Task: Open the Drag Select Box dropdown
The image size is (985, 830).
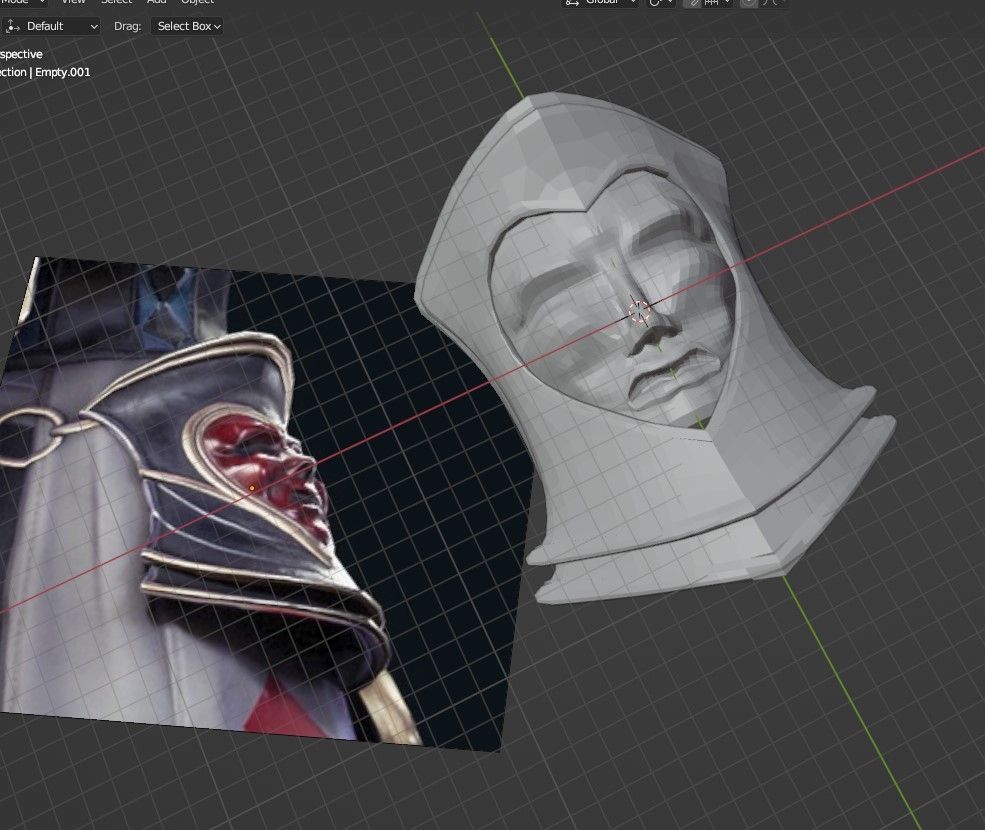Action: point(188,26)
